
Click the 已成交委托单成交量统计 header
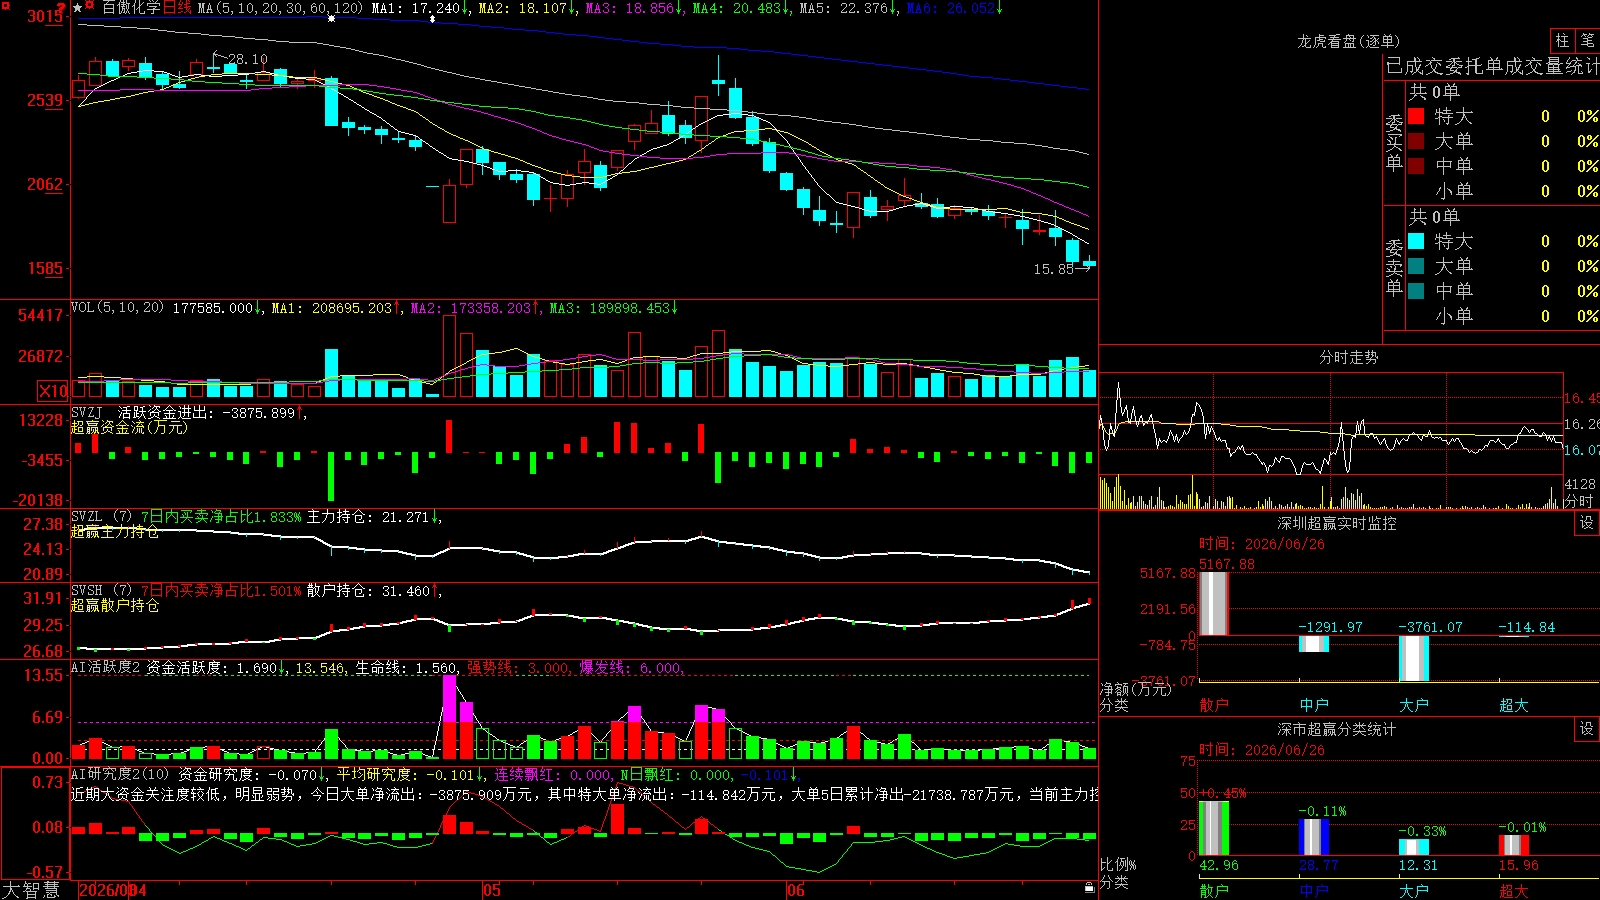[x=1492, y=66]
